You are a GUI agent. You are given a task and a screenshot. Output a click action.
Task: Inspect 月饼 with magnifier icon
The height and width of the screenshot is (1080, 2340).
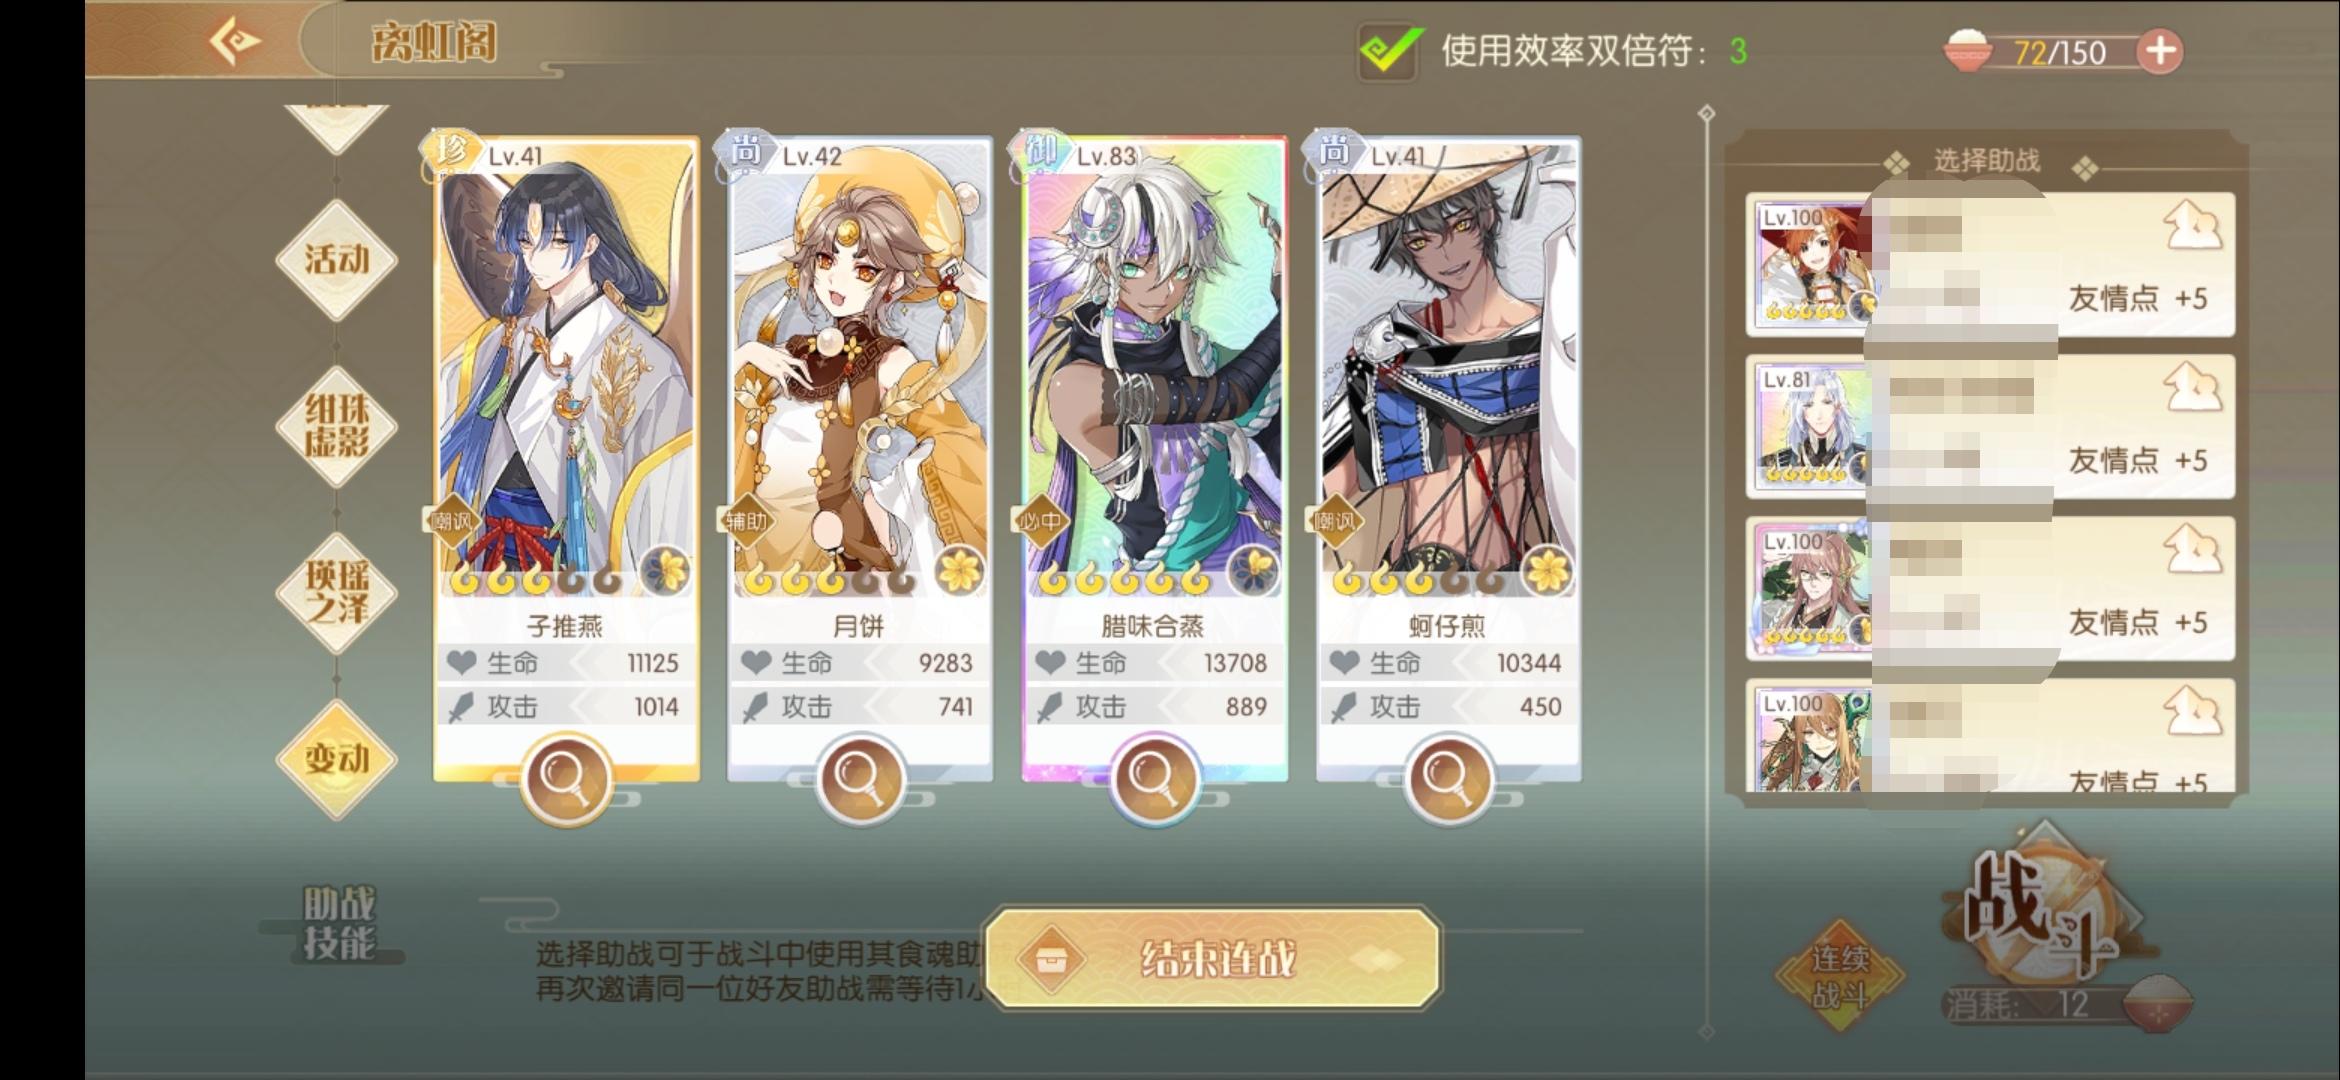(x=859, y=779)
